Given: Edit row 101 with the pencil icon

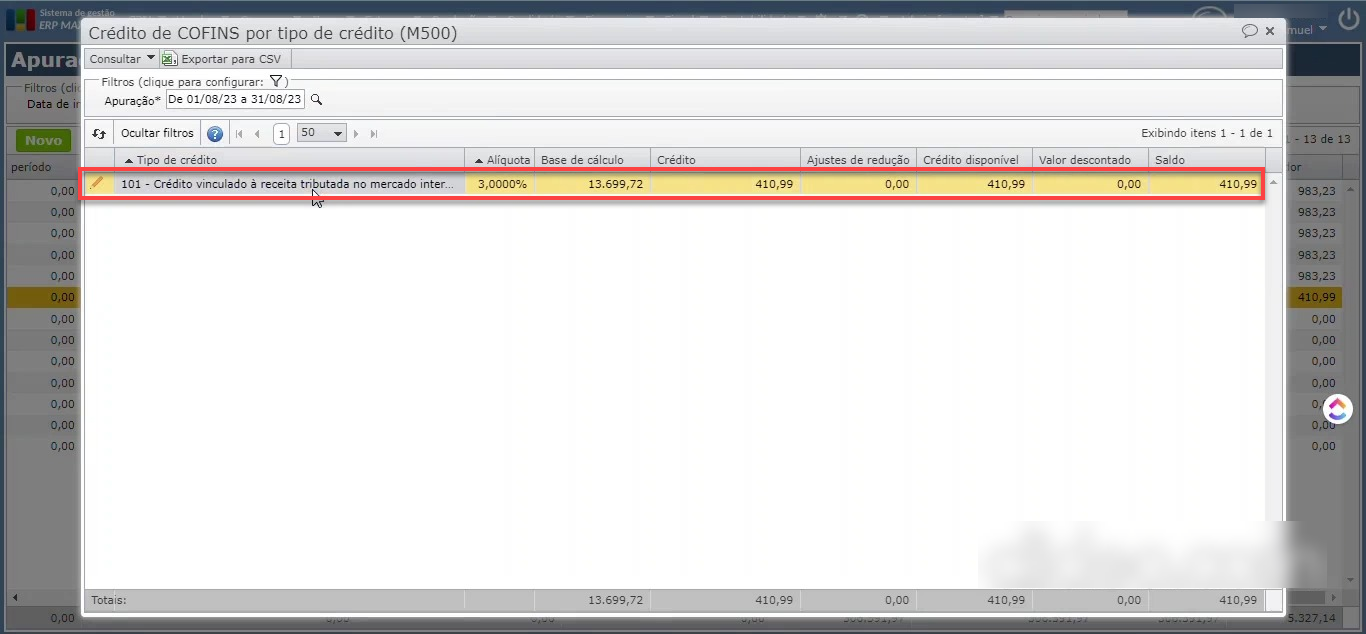Looking at the screenshot, I should coord(97,183).
